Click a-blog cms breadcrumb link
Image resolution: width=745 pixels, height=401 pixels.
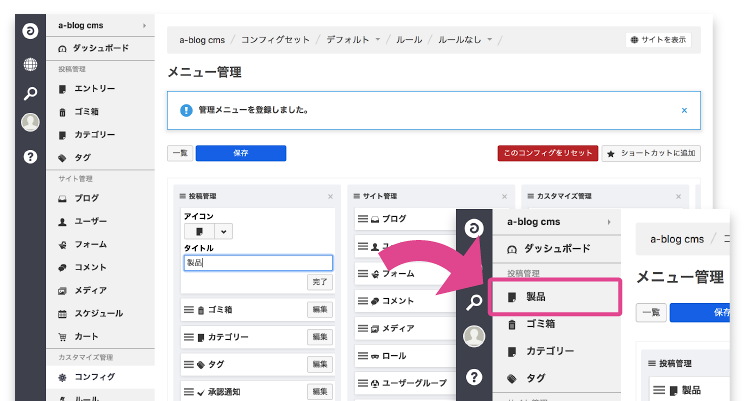(202, 40)
